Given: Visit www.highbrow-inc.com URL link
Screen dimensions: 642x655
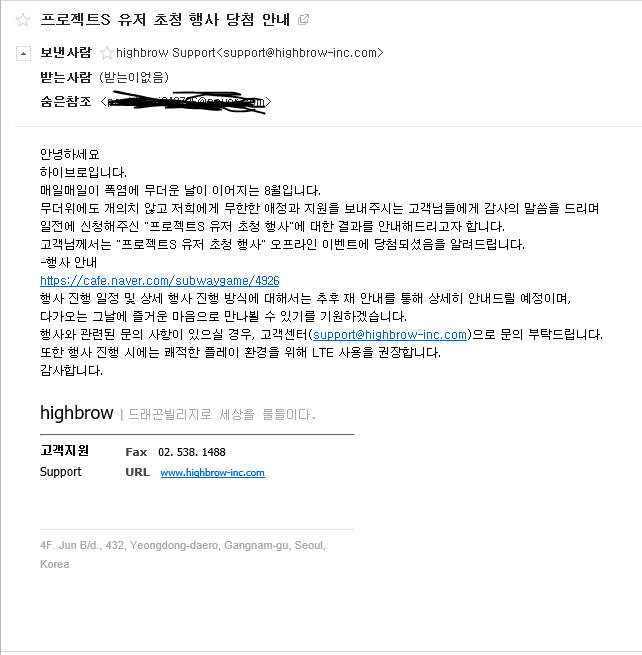Looking at the screenshot, I should 212,472.
